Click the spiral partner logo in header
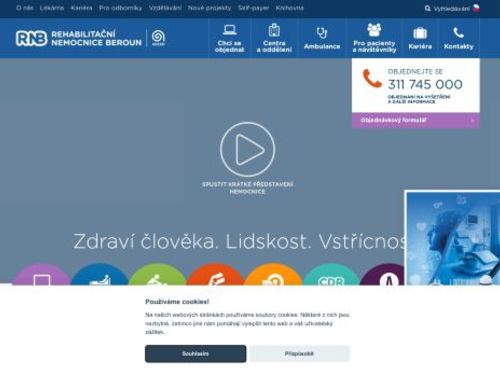Image resolution: width=500 pixels, height=375 pixels. (158, 37)
